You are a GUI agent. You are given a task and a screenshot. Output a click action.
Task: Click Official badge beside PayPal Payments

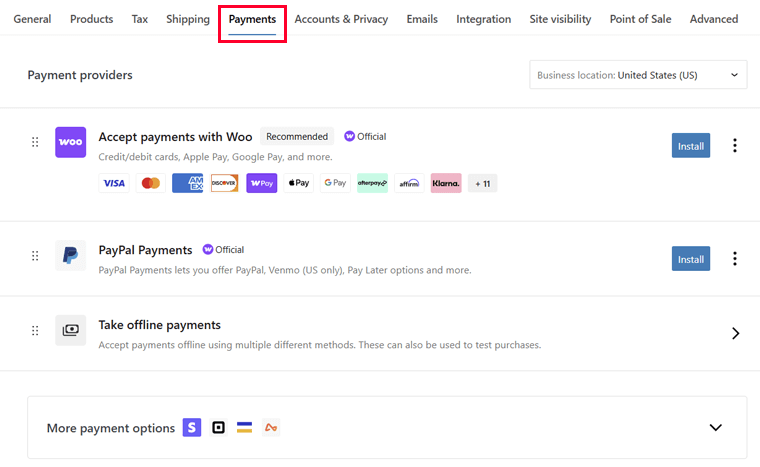pyautogui.click(x=223, y=250)
